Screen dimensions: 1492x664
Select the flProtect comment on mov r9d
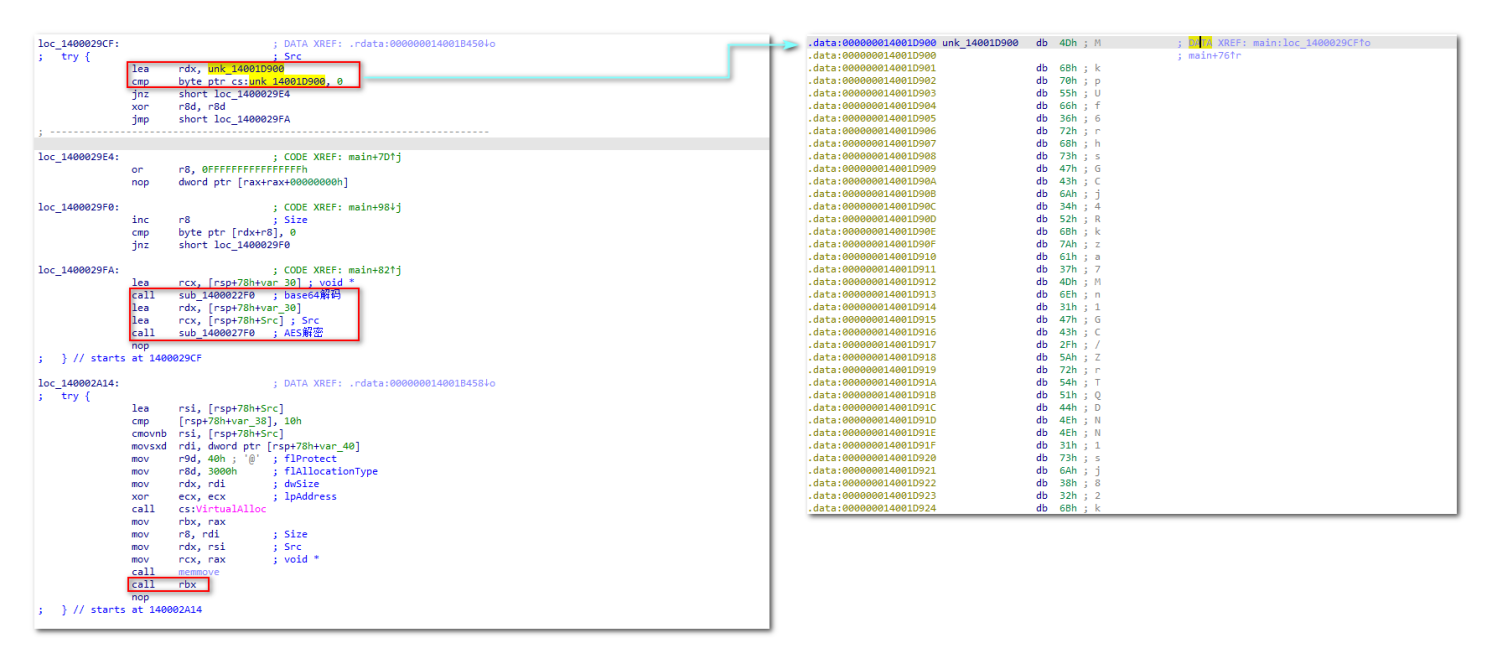click(308, 458)
